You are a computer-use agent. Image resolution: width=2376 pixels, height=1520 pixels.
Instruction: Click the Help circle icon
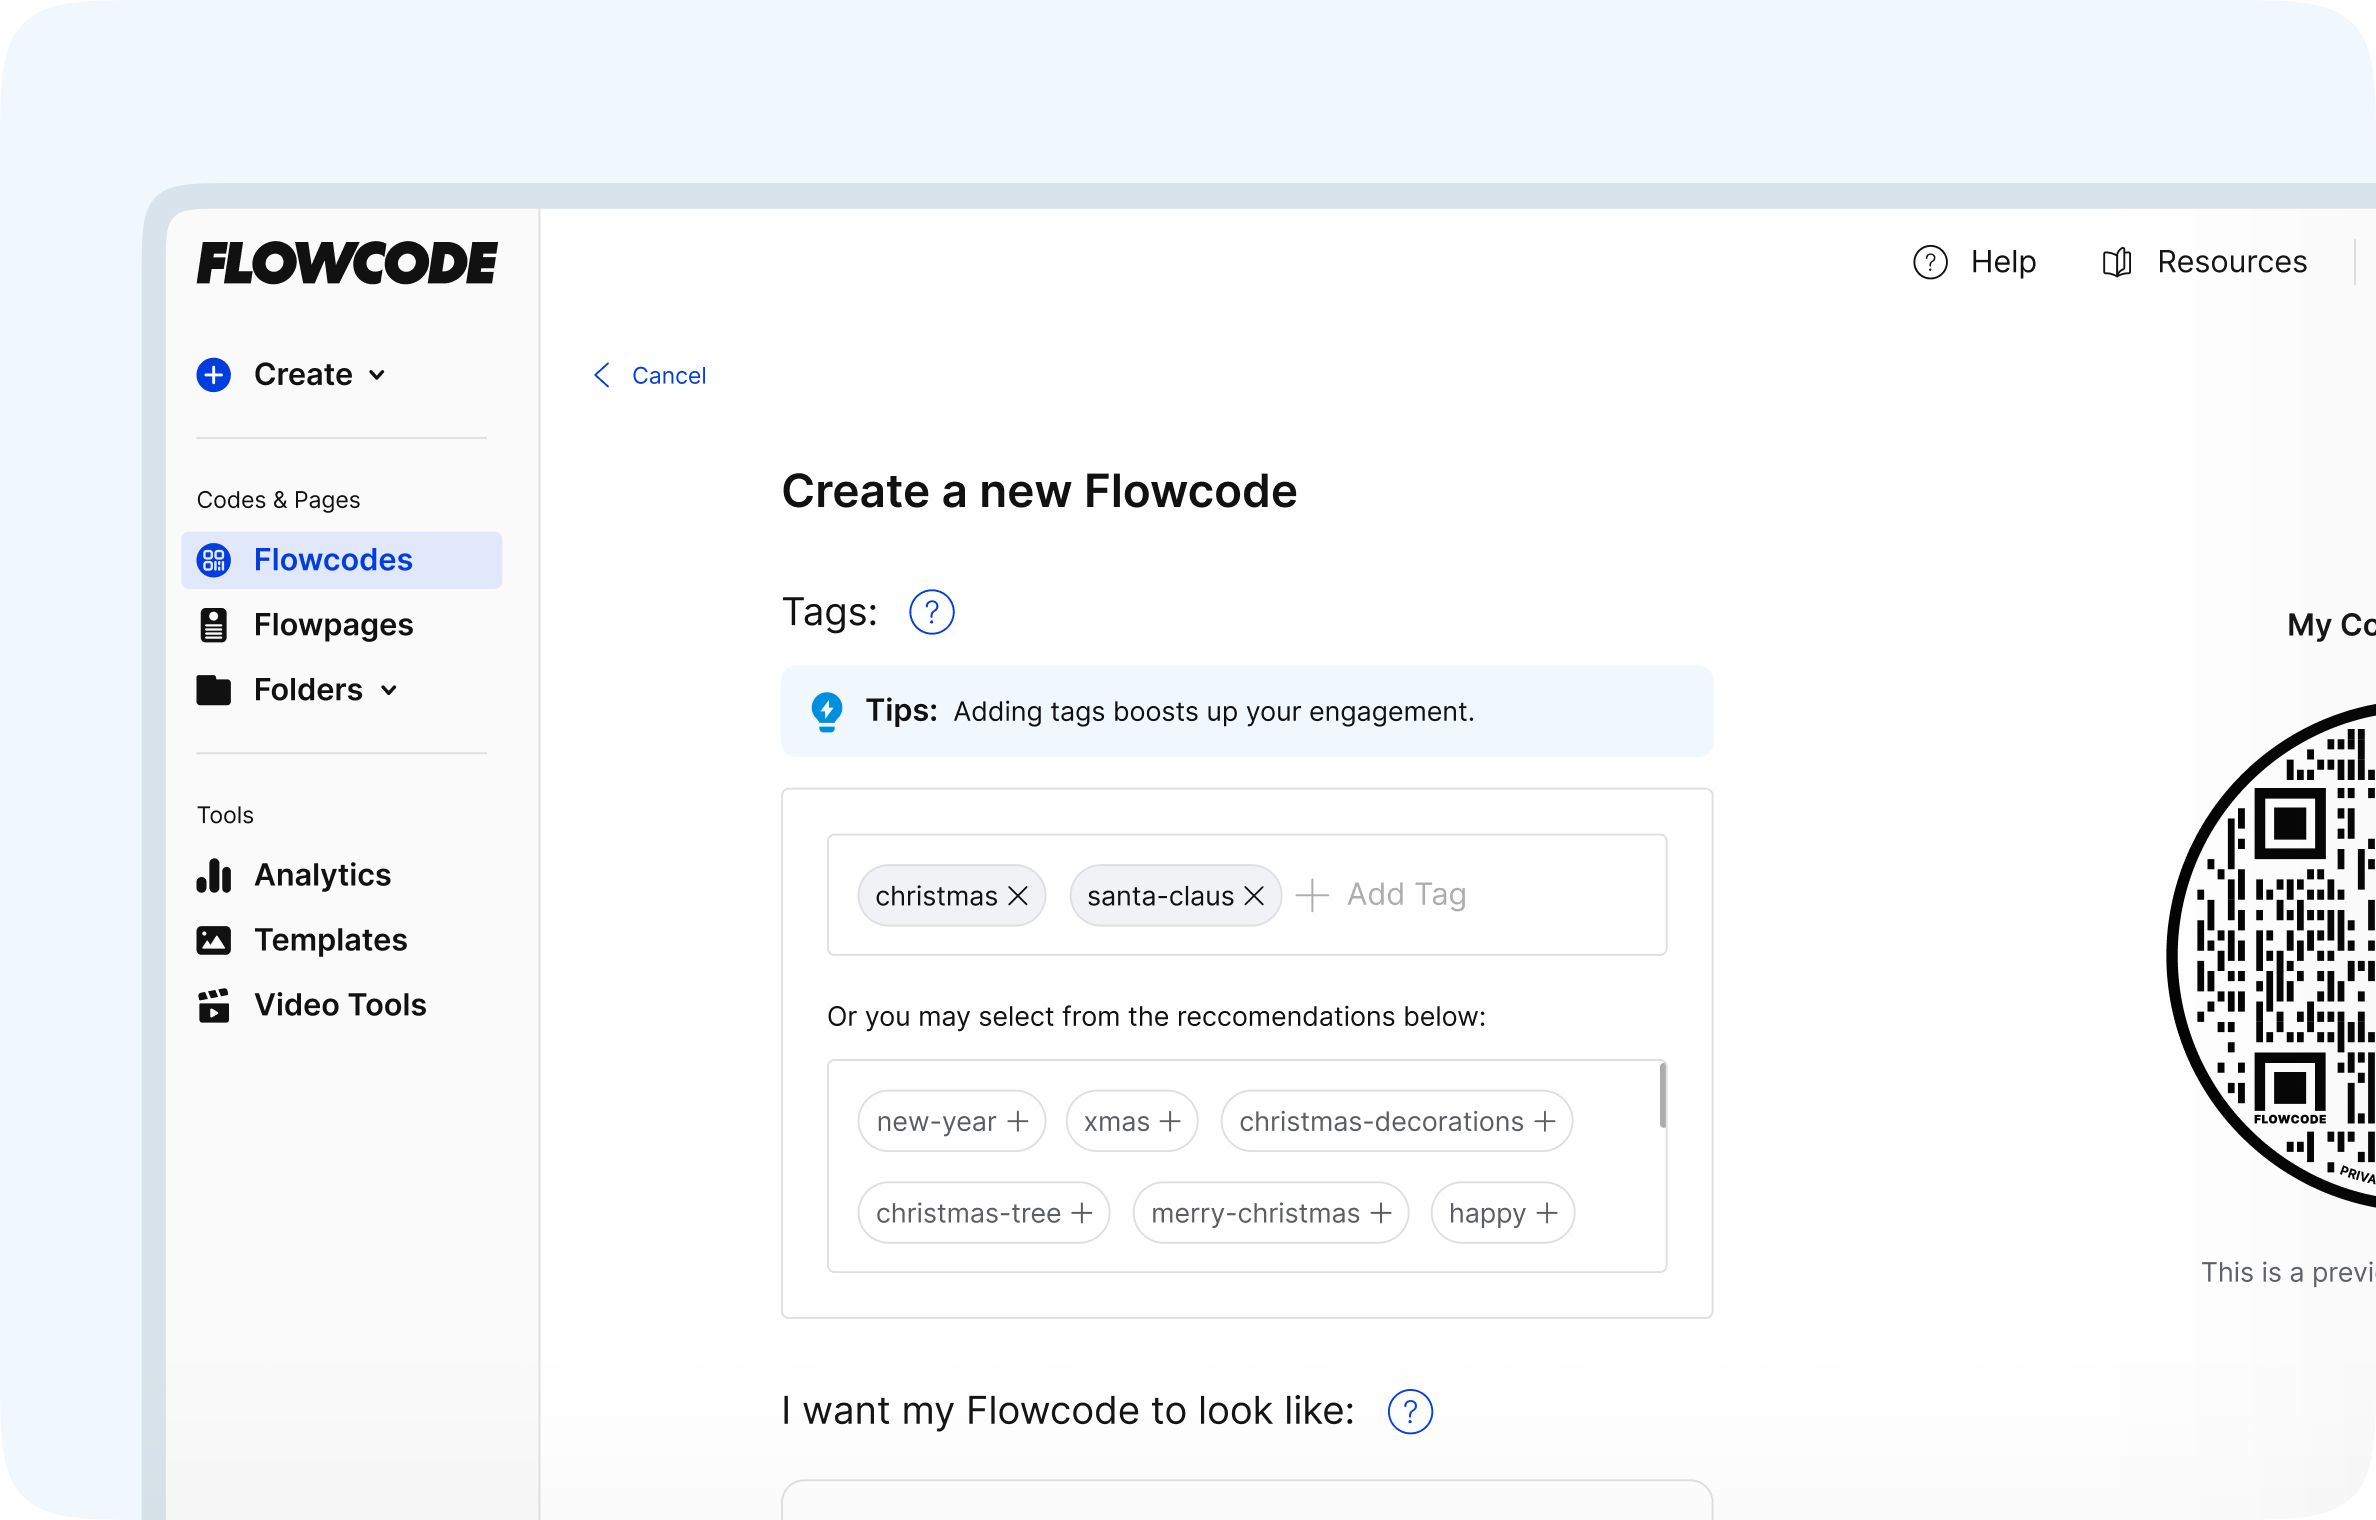point(1930,262)
